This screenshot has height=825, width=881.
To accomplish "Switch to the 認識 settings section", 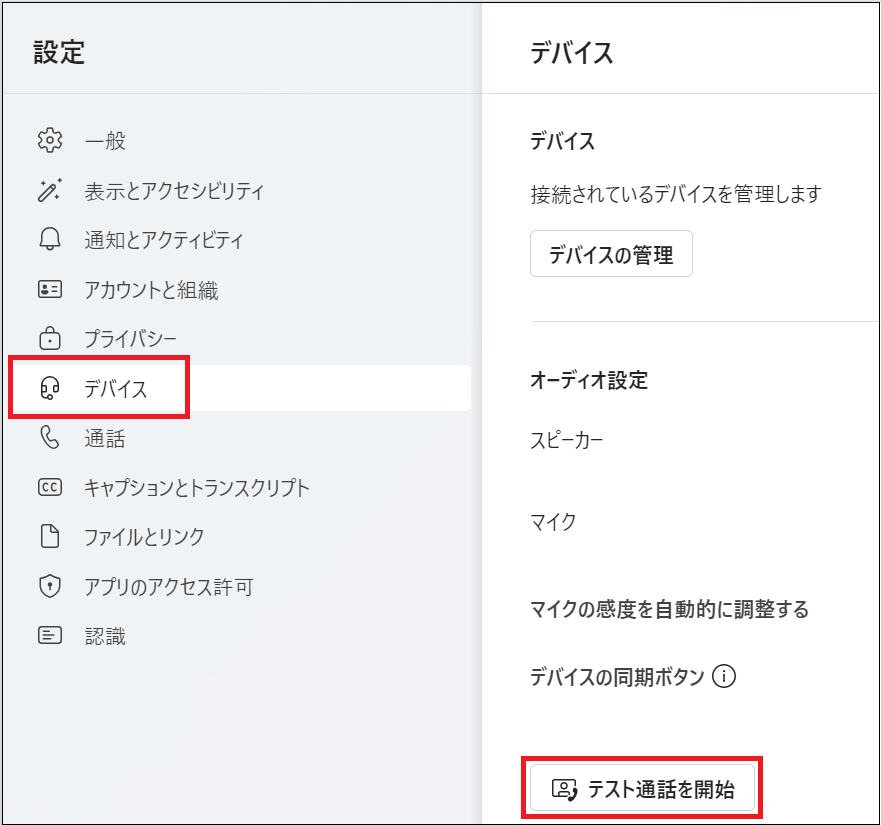I will tap(105, 636).
